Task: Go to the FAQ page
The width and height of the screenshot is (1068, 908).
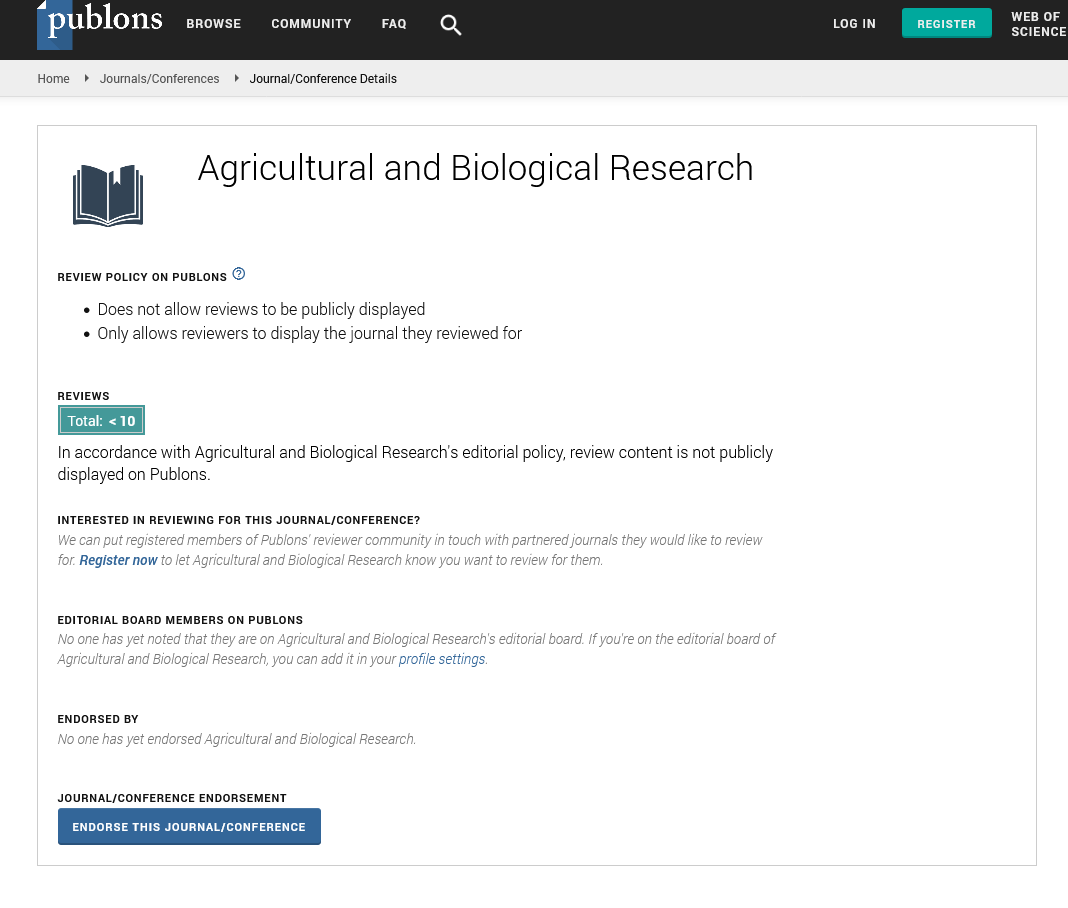Action: [x=394, y=24]
